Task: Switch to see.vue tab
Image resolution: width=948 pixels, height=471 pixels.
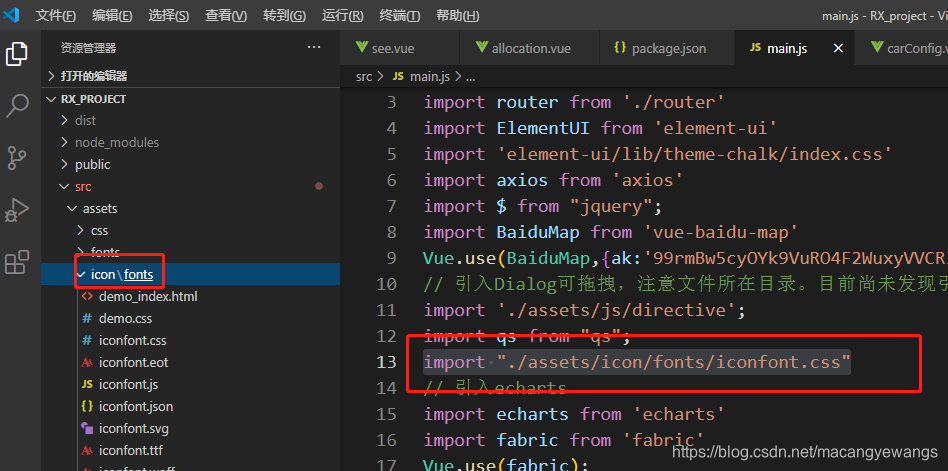Action: [x=400, y=48]
